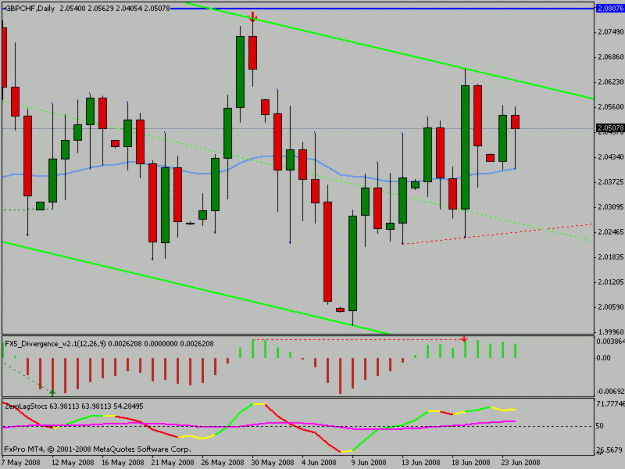Select the red dotted trend line
Viewport: 625px width, 469px height.
point(497,234)
